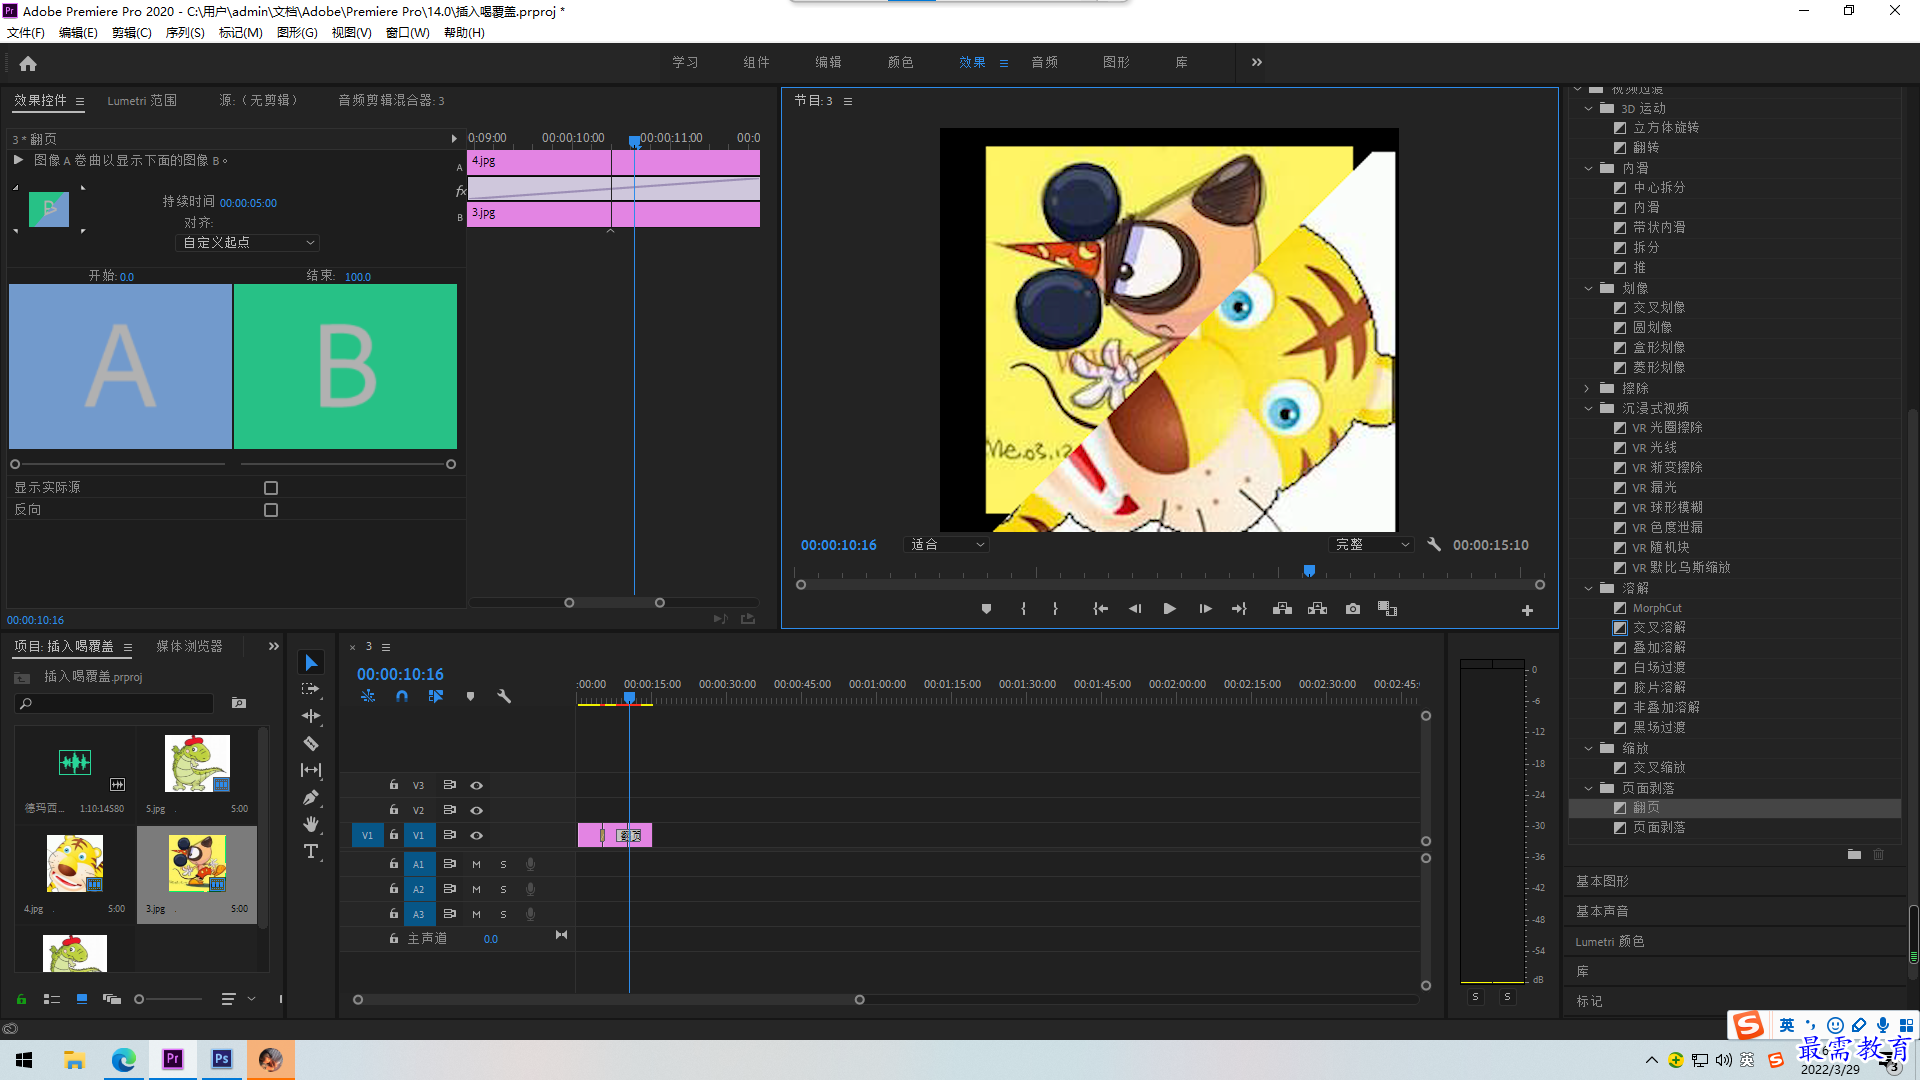Click Mark Out button

tap(1055, 609)
